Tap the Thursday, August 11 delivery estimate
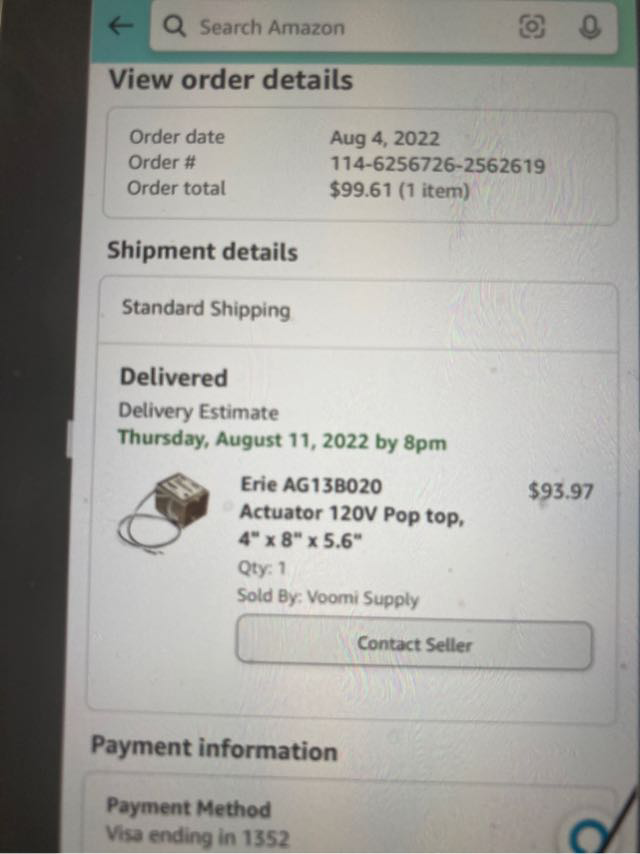Image resolution: width=640 pixels, height=854 pixels. 282,441
